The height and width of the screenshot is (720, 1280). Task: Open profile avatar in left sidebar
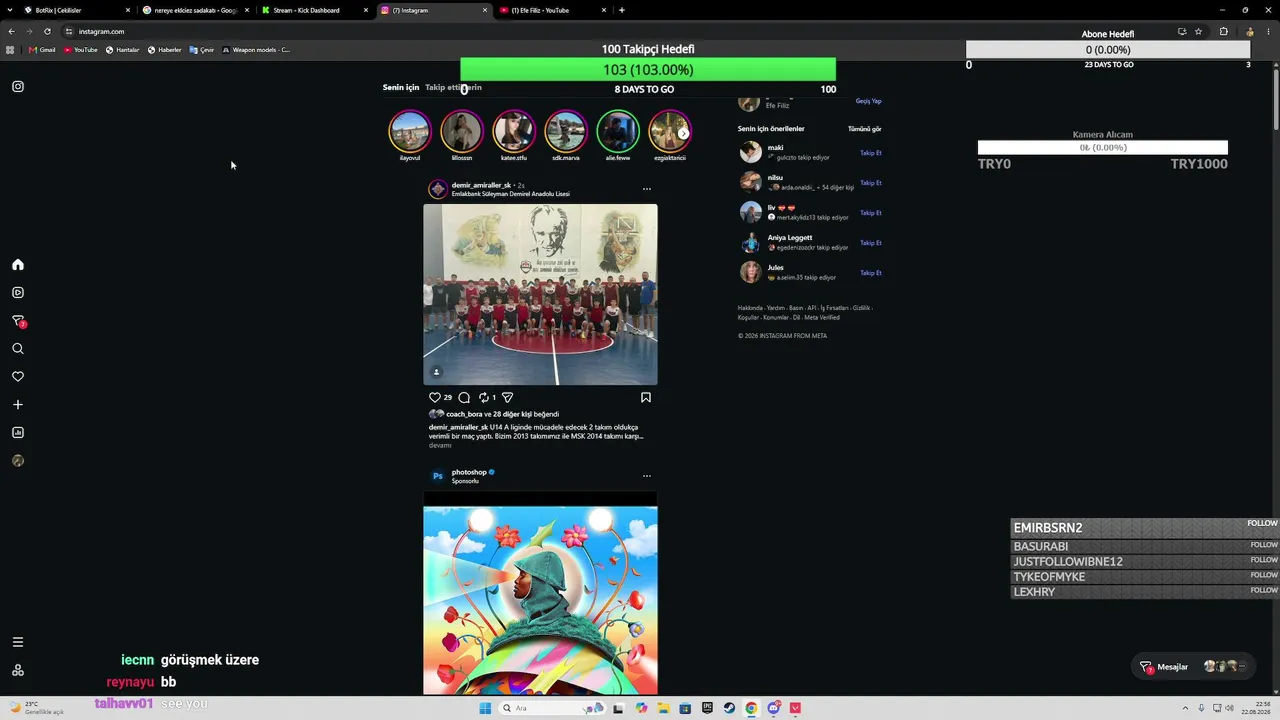click(x=18, y=461)
